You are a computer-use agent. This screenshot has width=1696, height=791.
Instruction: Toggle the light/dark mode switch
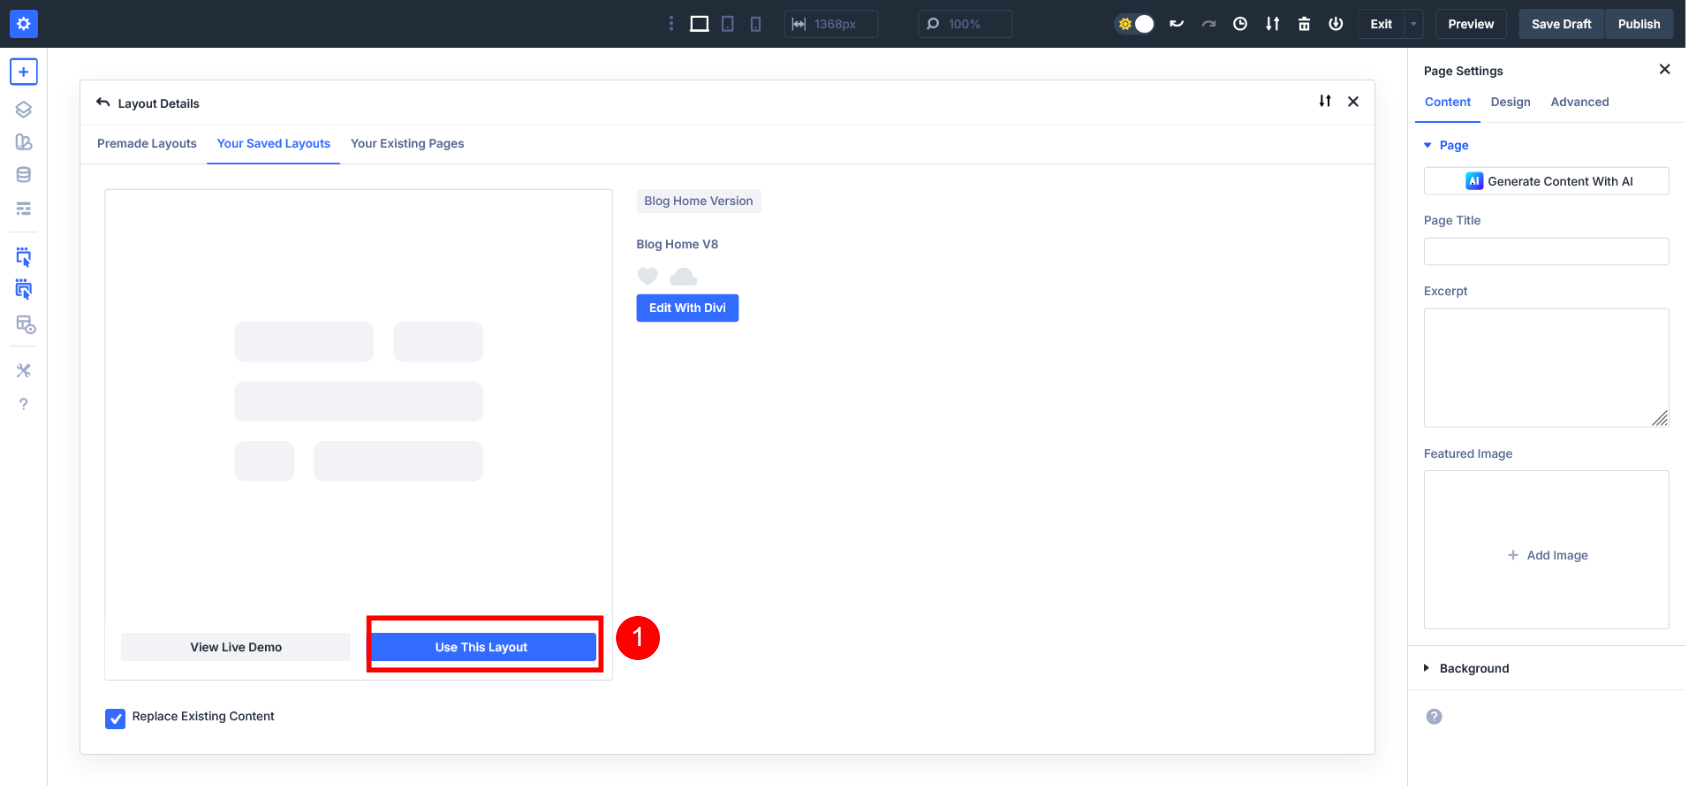pyautogui.click(x=1135, y=23)
